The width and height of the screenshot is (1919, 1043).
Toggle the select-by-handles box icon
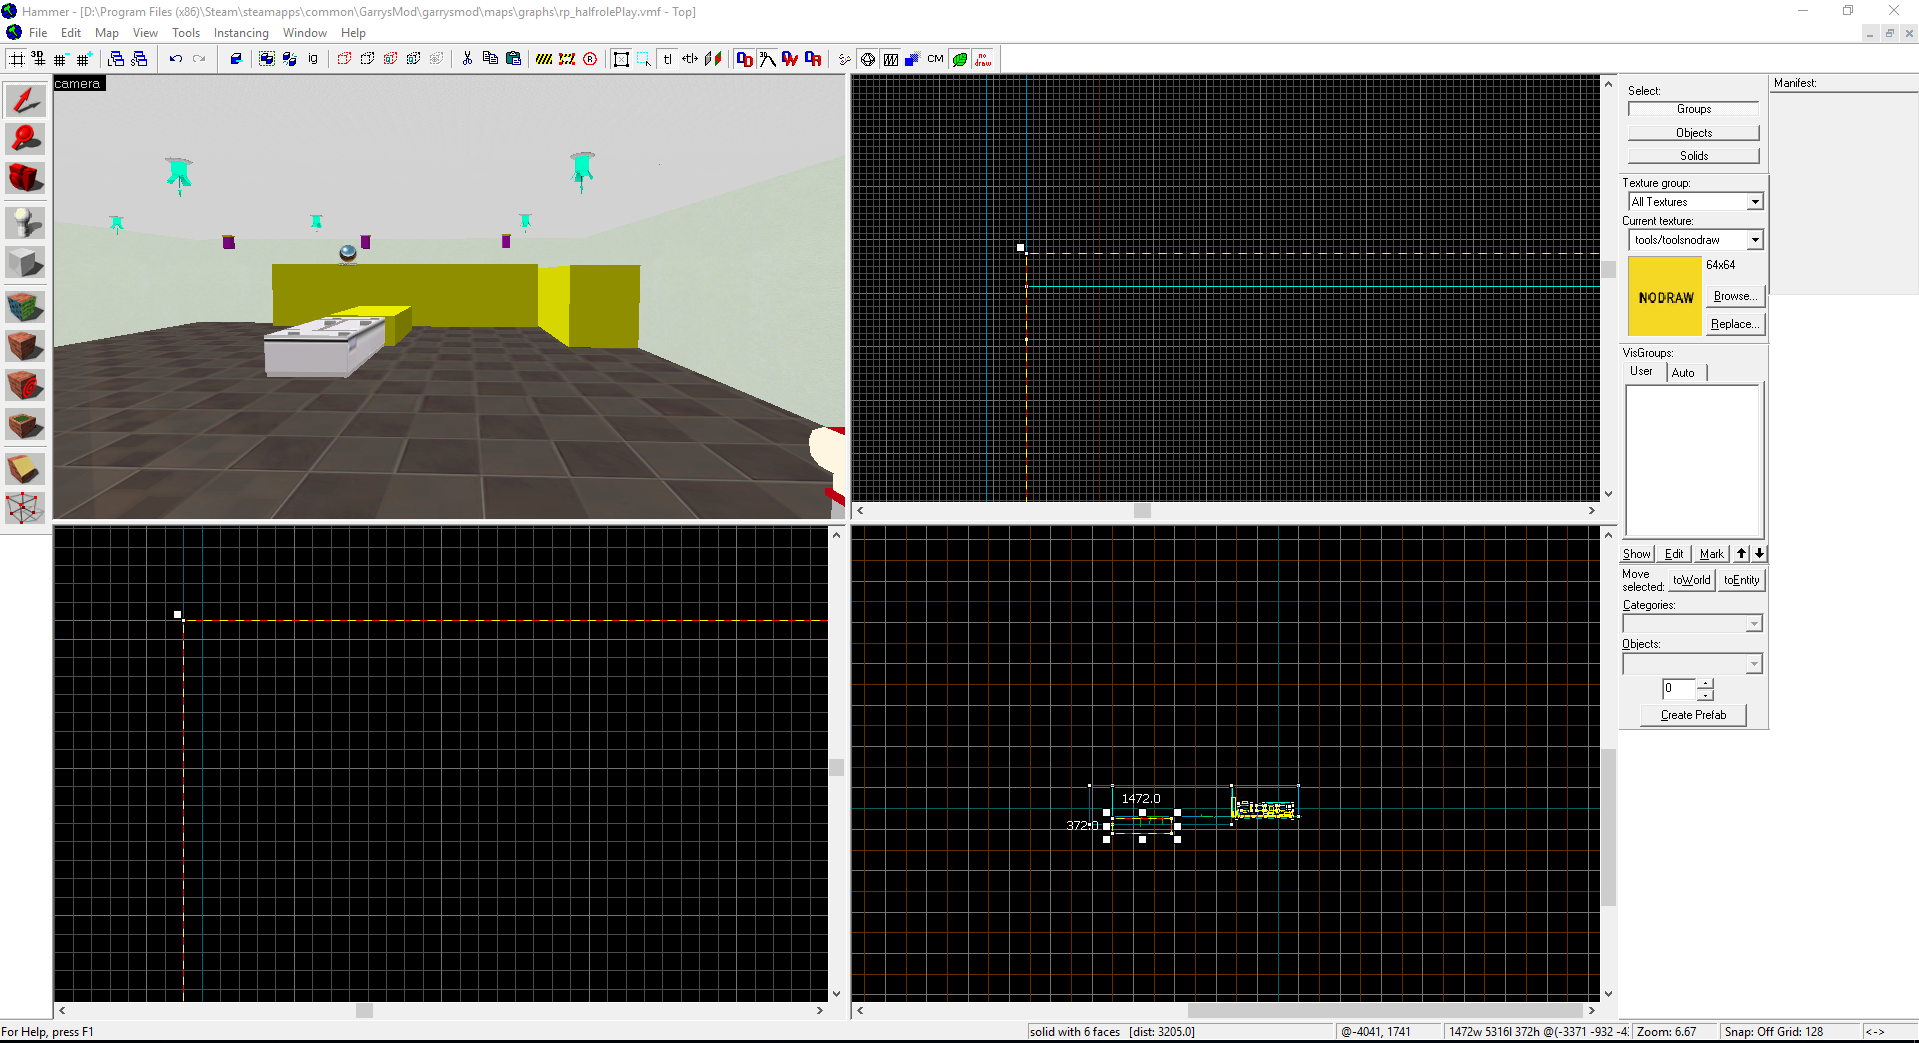621,59
